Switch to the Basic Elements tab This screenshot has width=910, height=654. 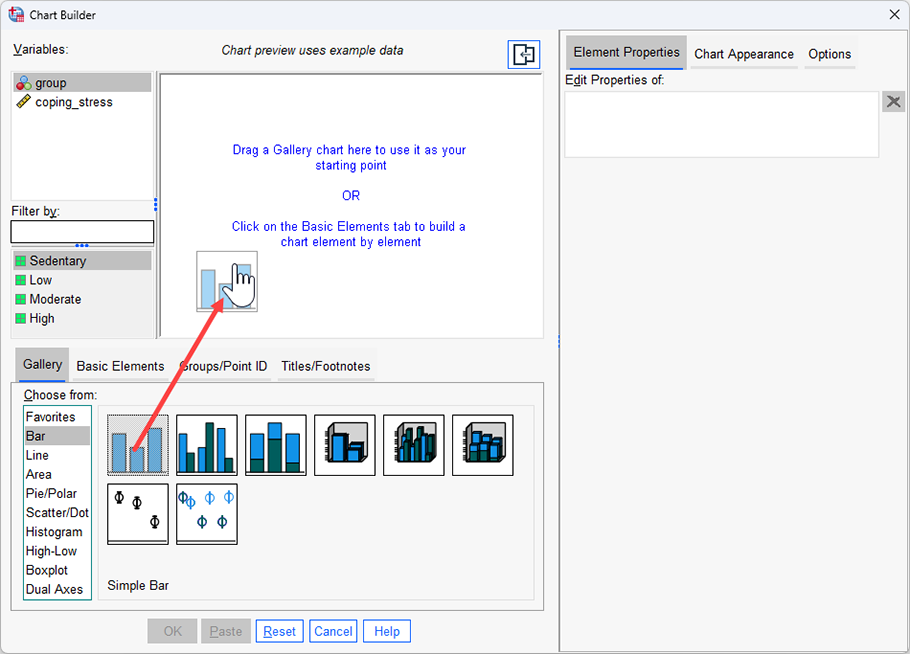click(119, 366)
